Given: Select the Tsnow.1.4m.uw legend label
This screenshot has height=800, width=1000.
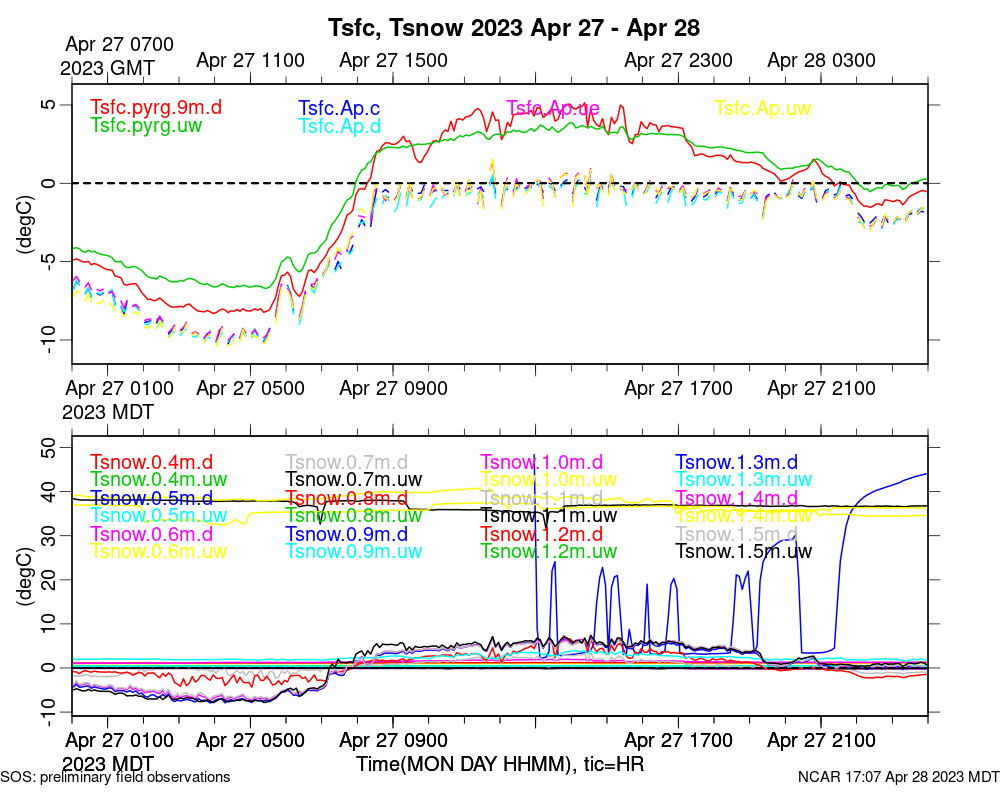Looking at the screenshot, I should click(744, 515).
